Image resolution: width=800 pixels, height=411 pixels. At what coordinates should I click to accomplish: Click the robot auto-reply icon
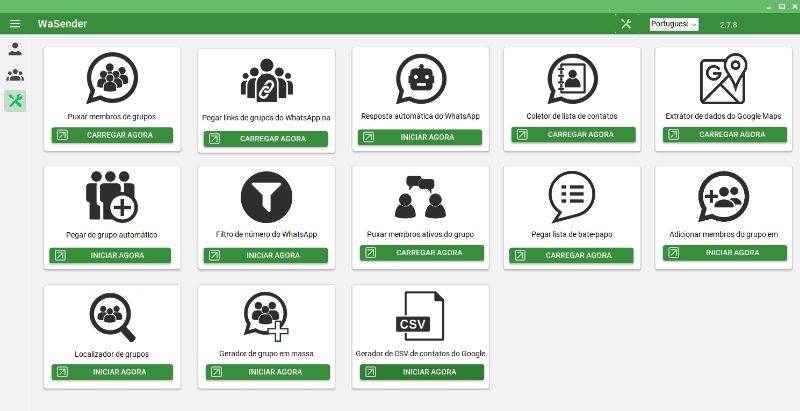coord(421,79)
